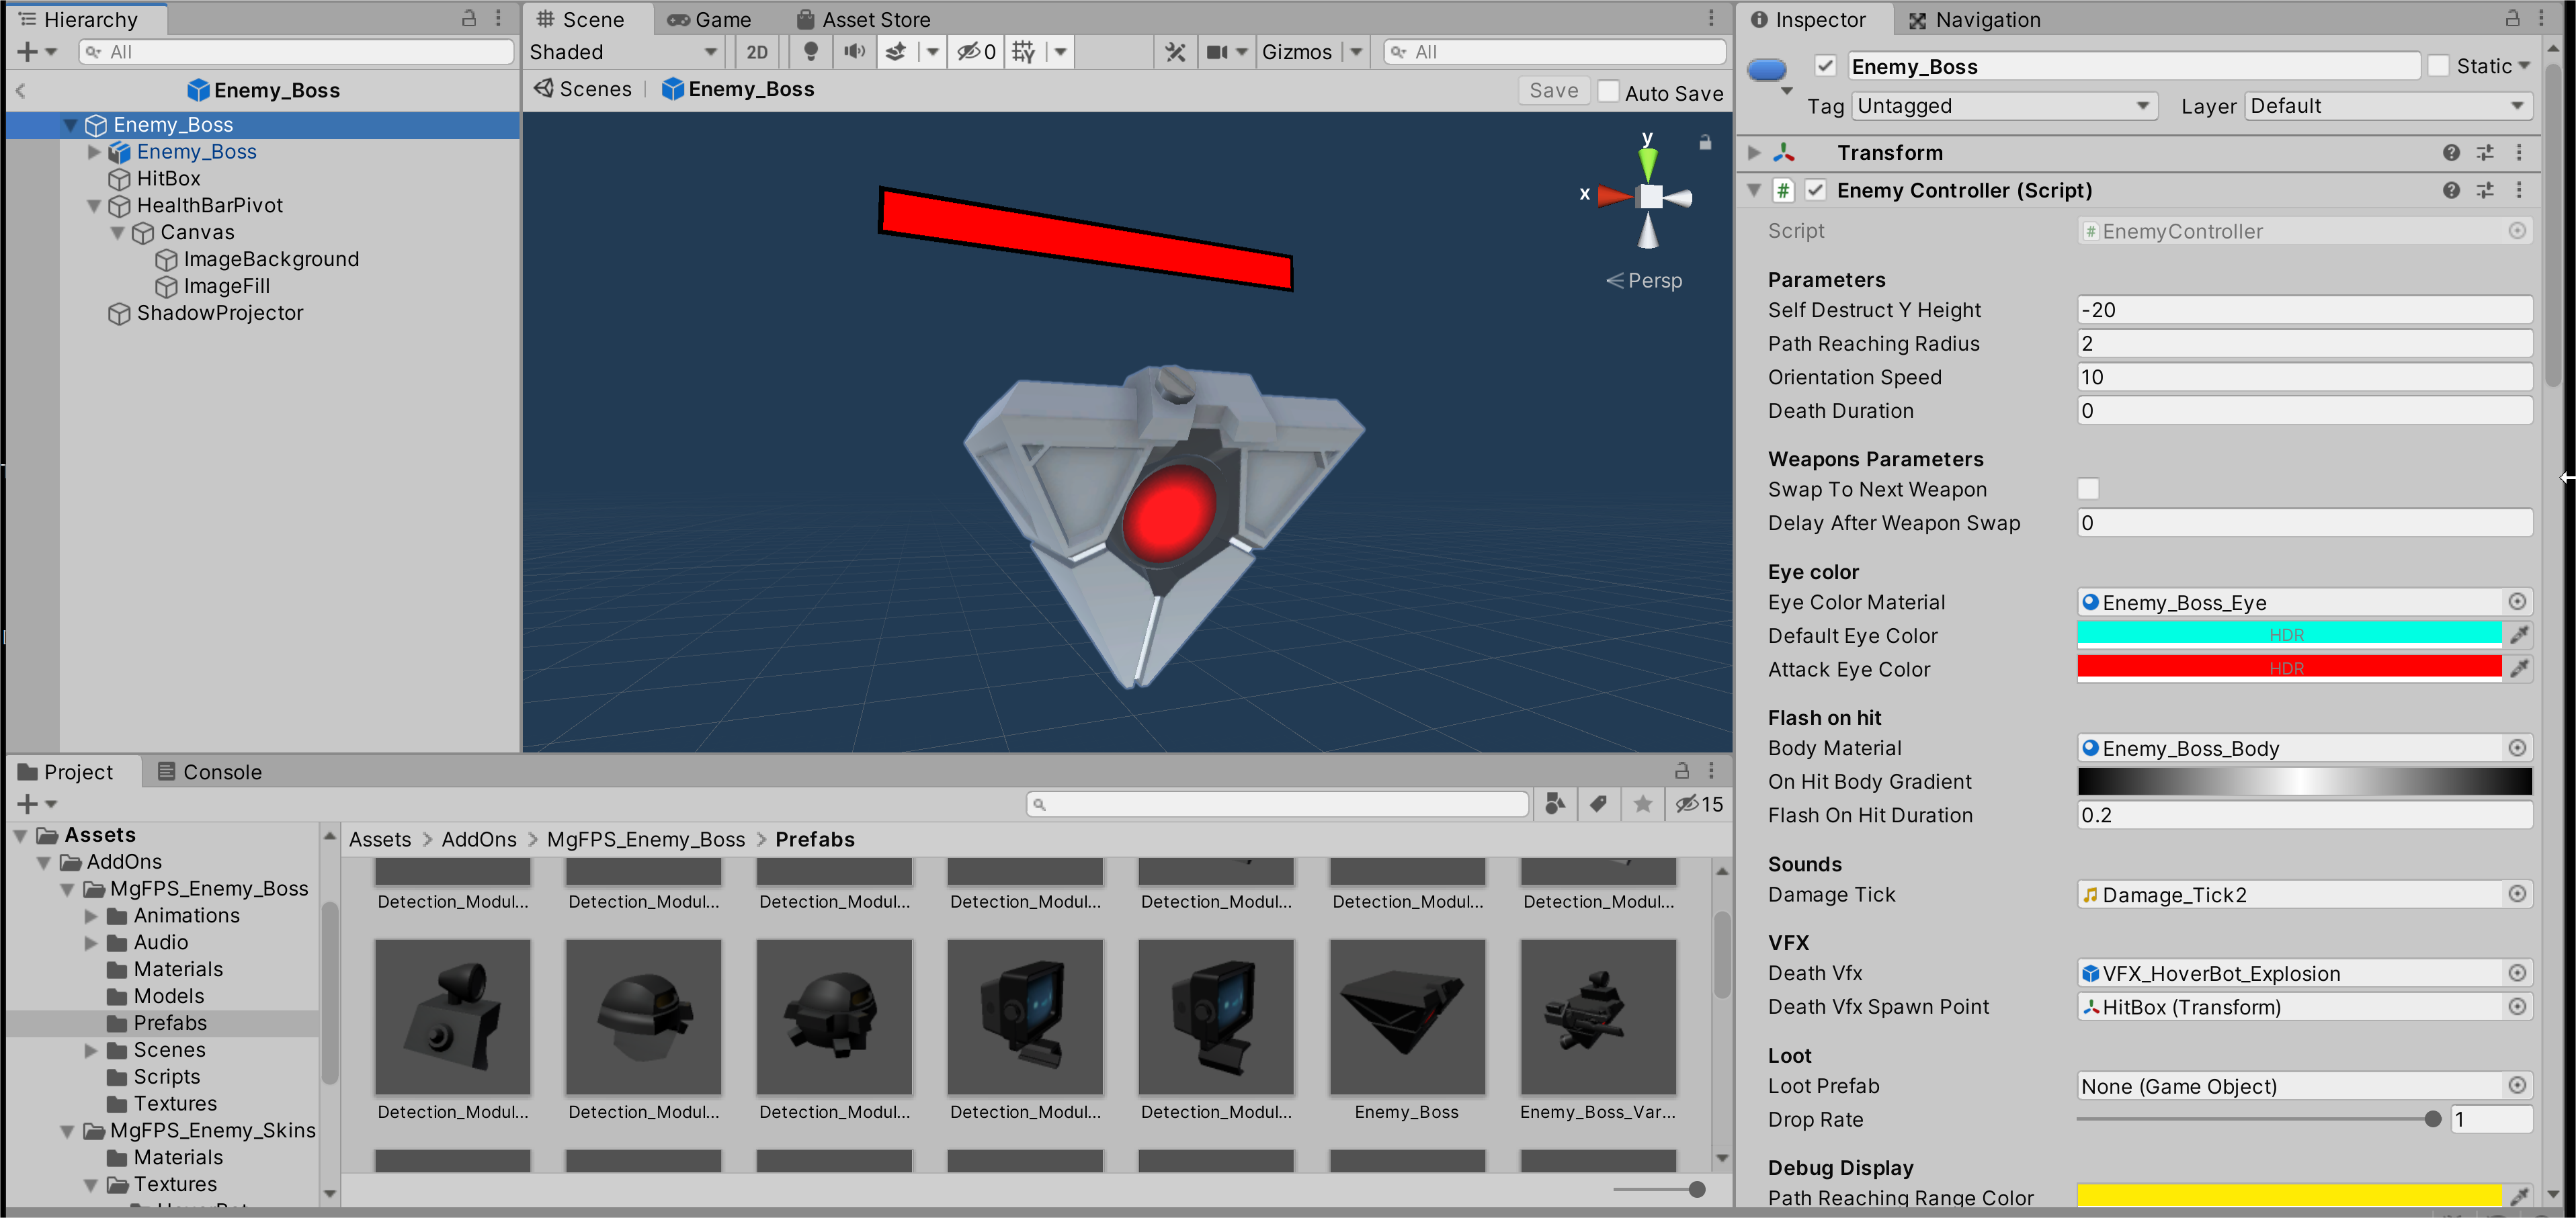Click the scene view lock icon
The image size is (2576, 1218).
click(x=1705, y=143)
